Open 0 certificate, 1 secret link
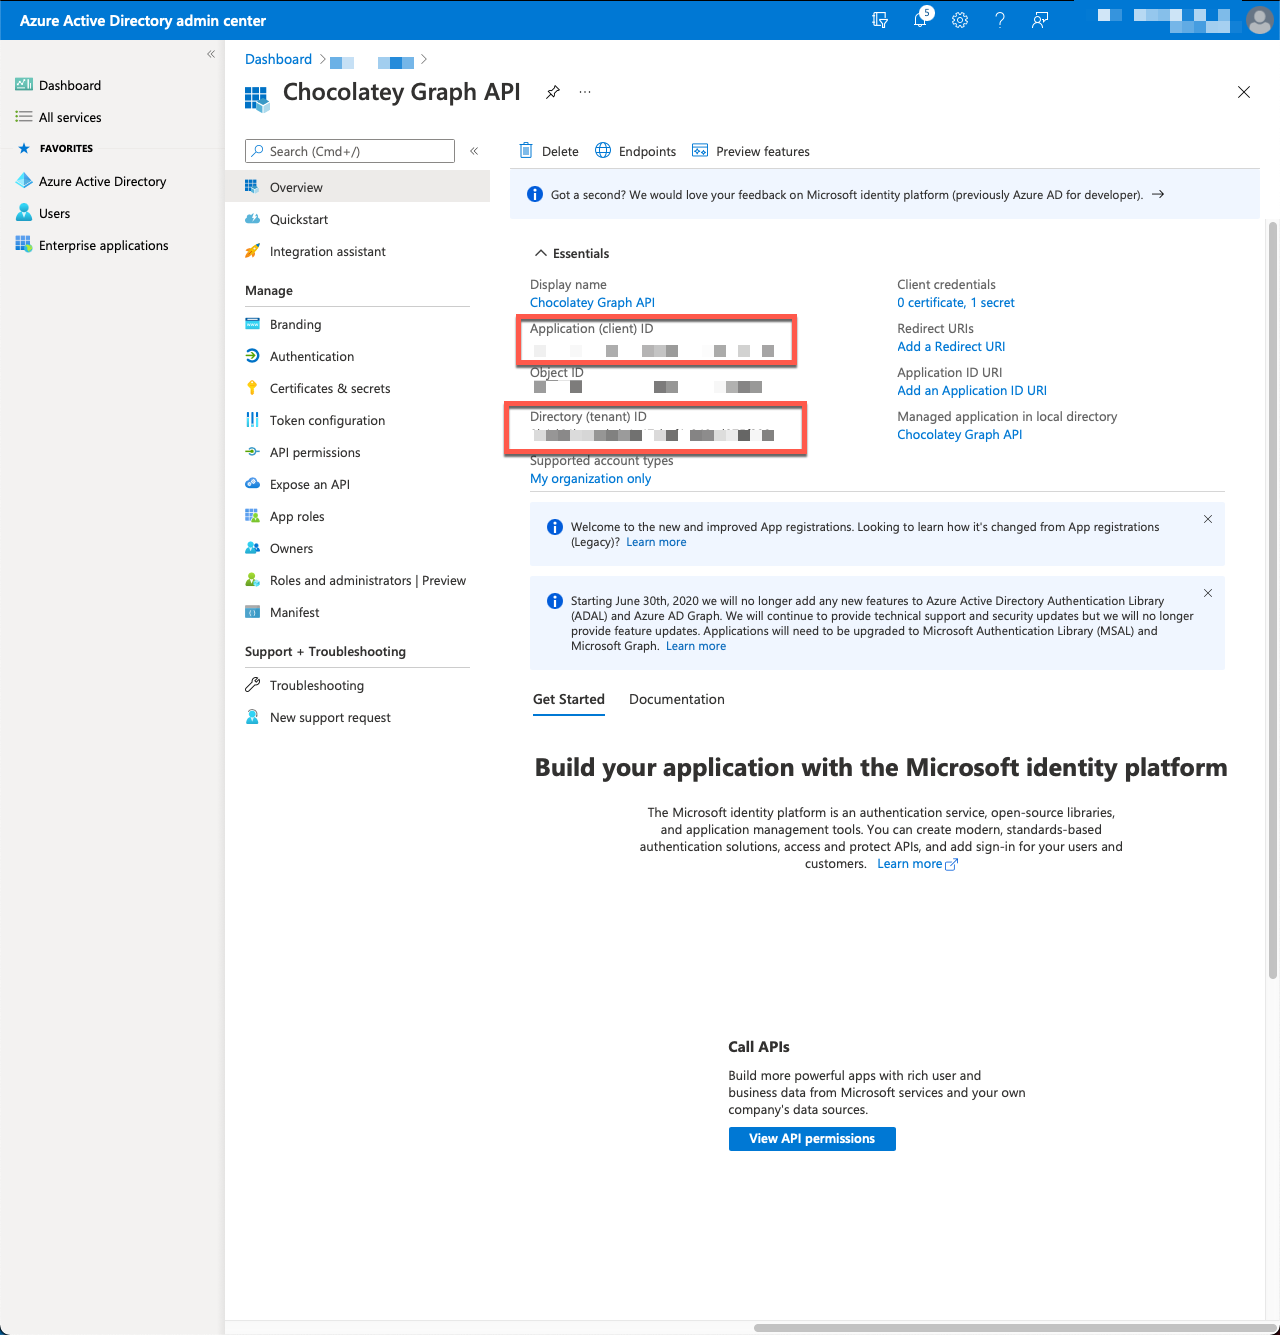Viewport: 1280px width, 1335px height. pyautogui.click(x=956, y=303)
